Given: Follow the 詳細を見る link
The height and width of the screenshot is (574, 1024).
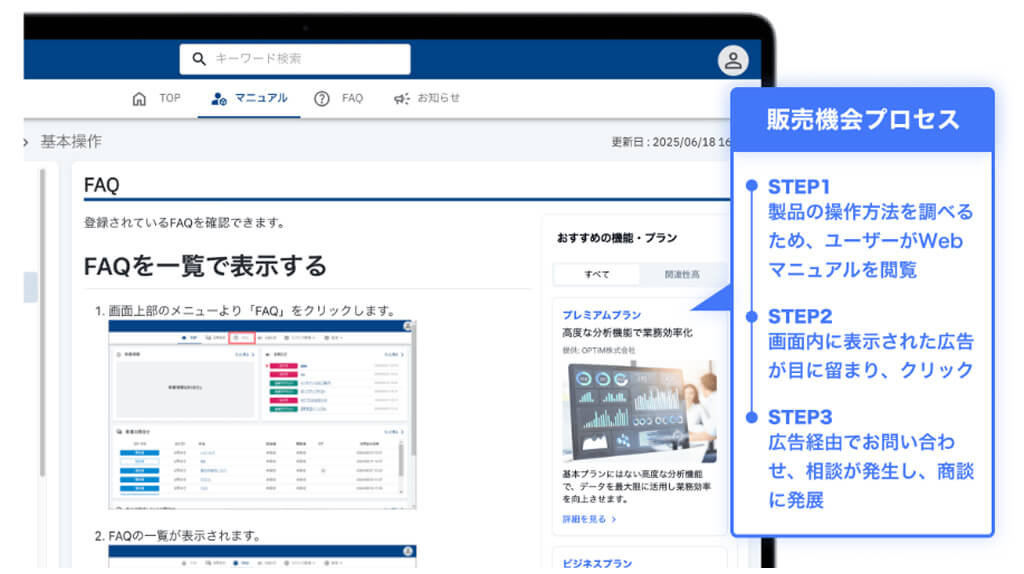Looking at the screenshot, I should pyautogui.click(x=584, y=519).
